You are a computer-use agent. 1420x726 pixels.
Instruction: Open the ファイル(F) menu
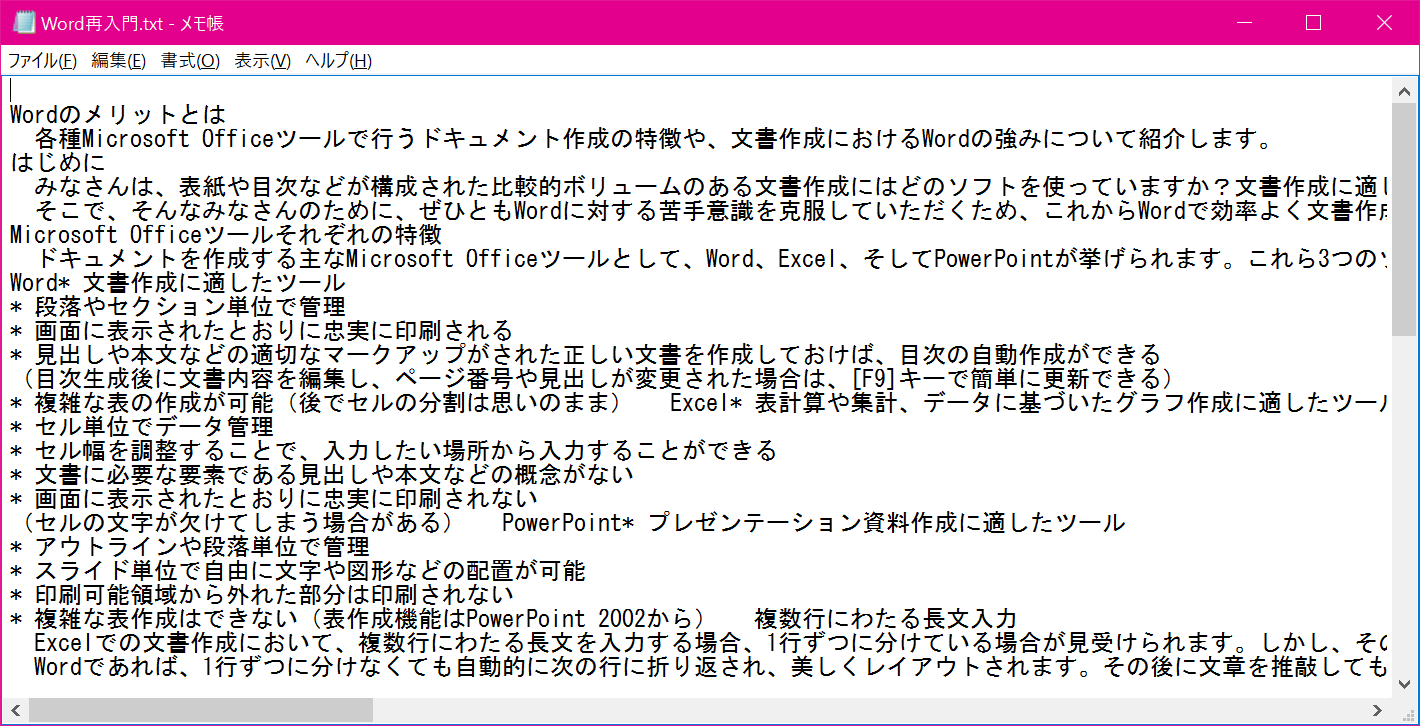(42, 61)
